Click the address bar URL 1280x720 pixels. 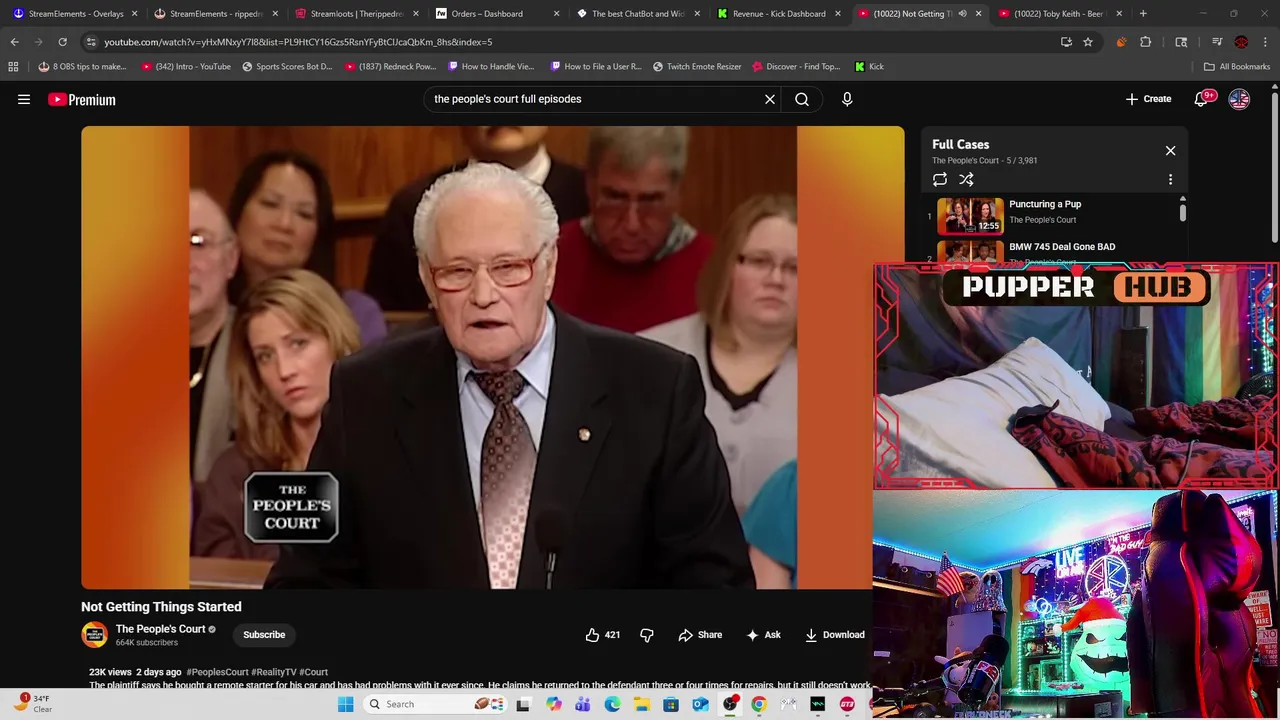(298, 42)
